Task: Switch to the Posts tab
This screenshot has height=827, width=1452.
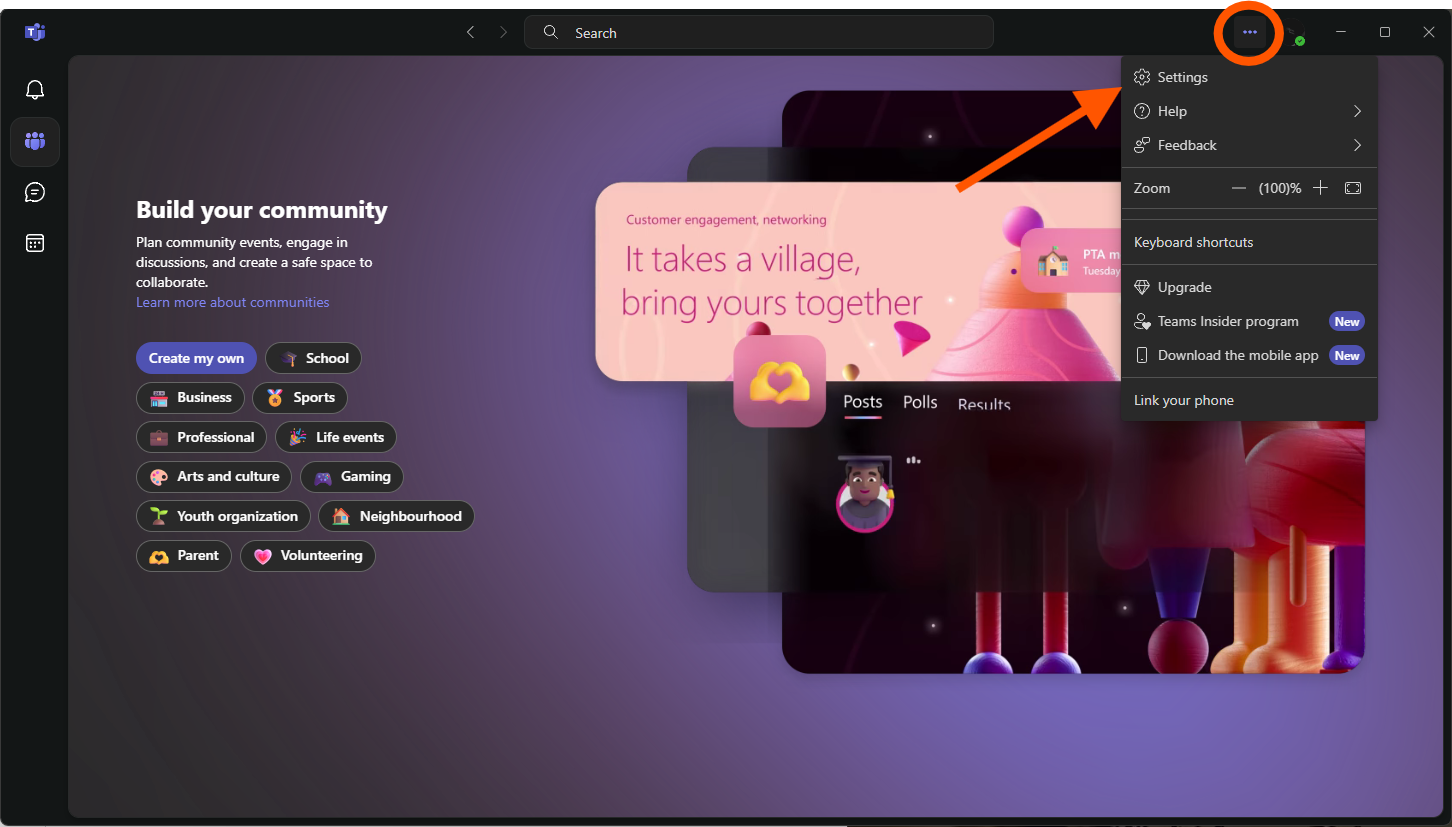Action: coord(862,402)
